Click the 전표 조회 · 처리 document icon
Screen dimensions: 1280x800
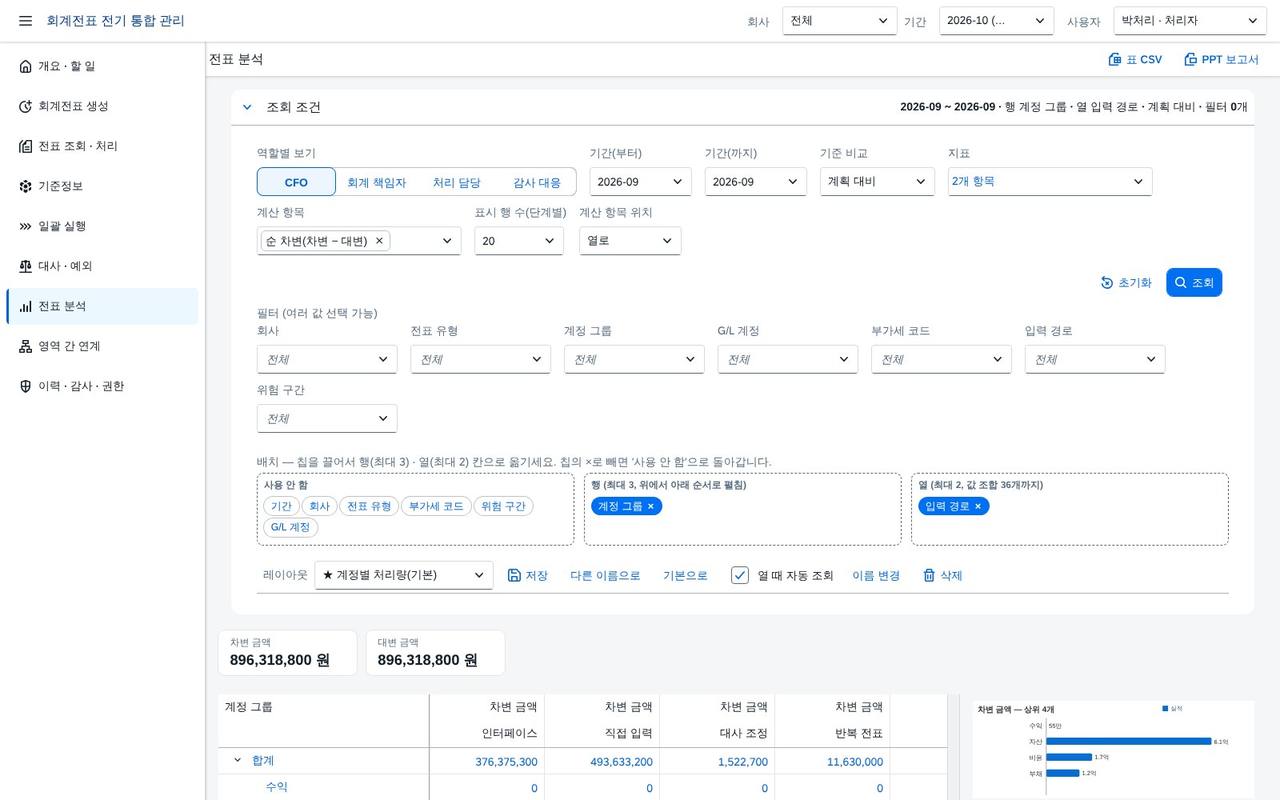26,146
